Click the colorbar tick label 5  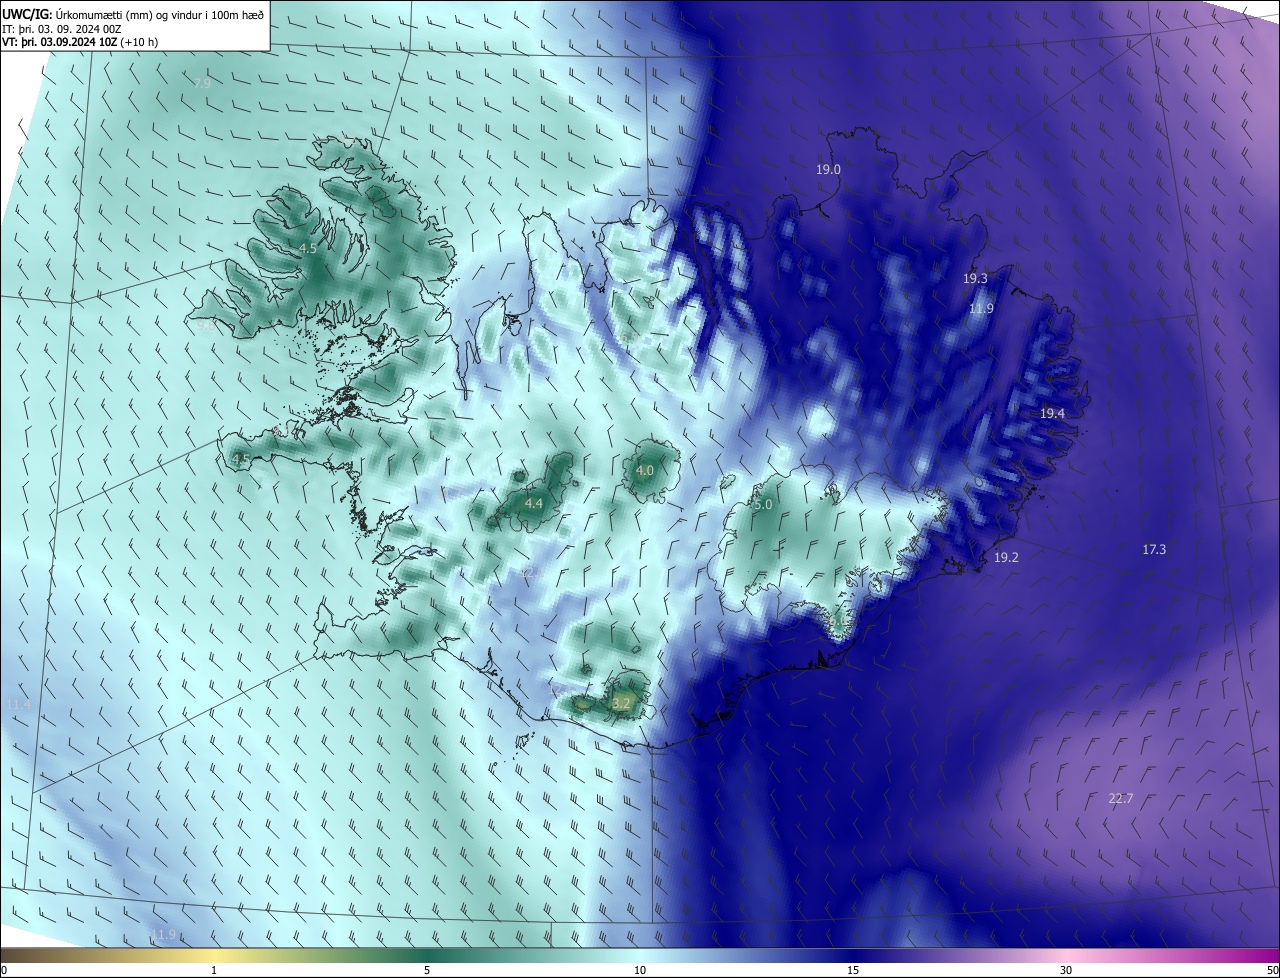tap(427, 970)
